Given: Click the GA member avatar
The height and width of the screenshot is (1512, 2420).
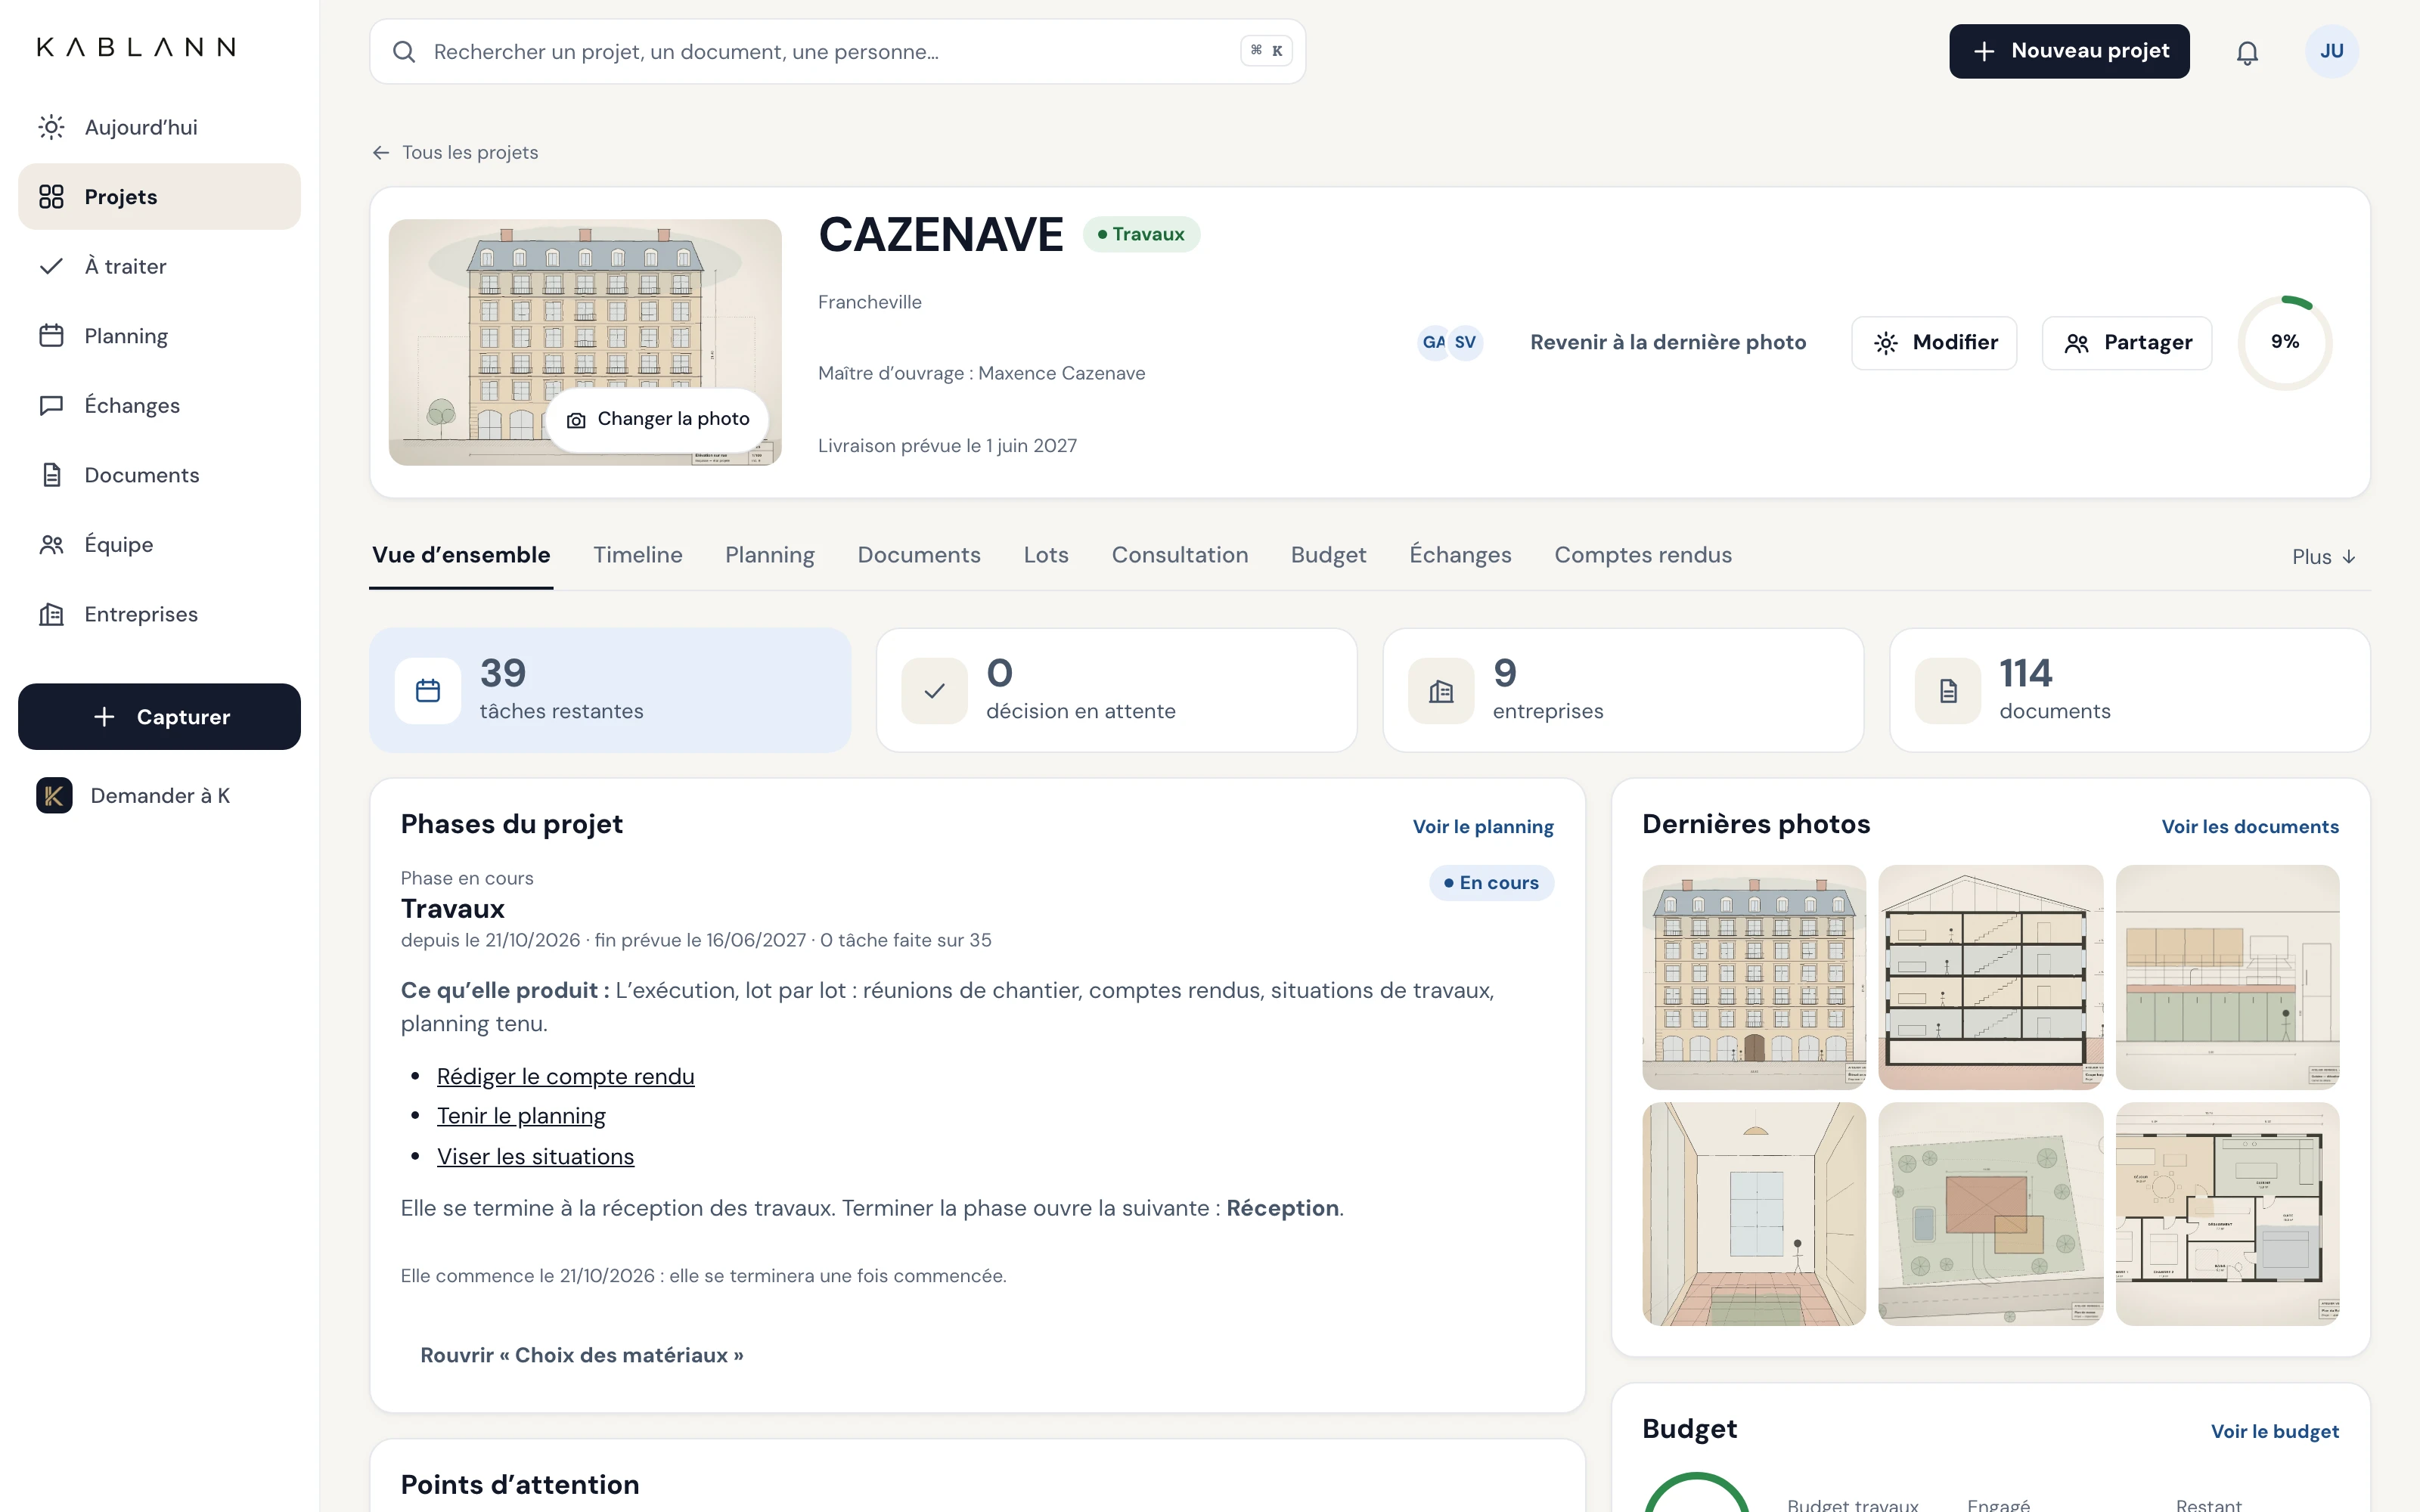Looking at the screenshot, I should (1433, 342).
